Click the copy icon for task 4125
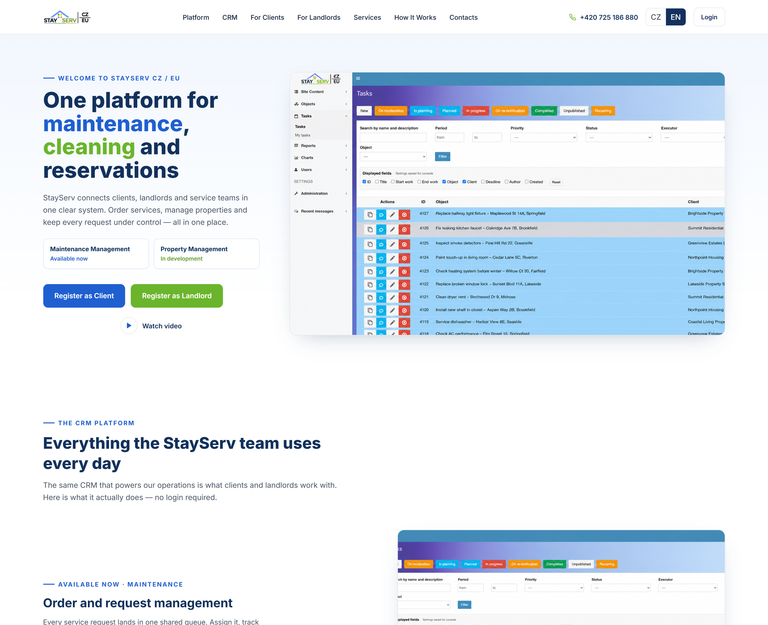The image size is (768, 625). pyautogui.click(x=370, y=244)
